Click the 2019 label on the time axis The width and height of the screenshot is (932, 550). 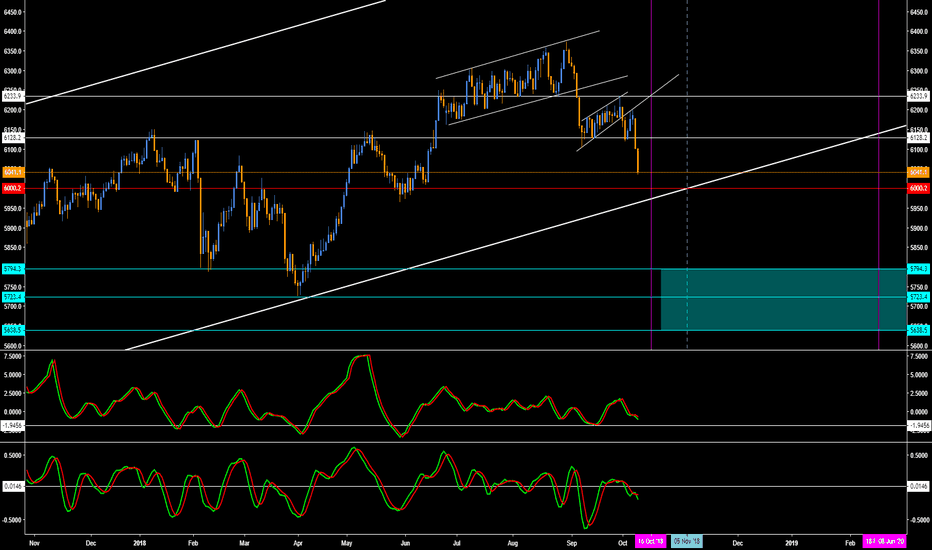pos(792,543)
